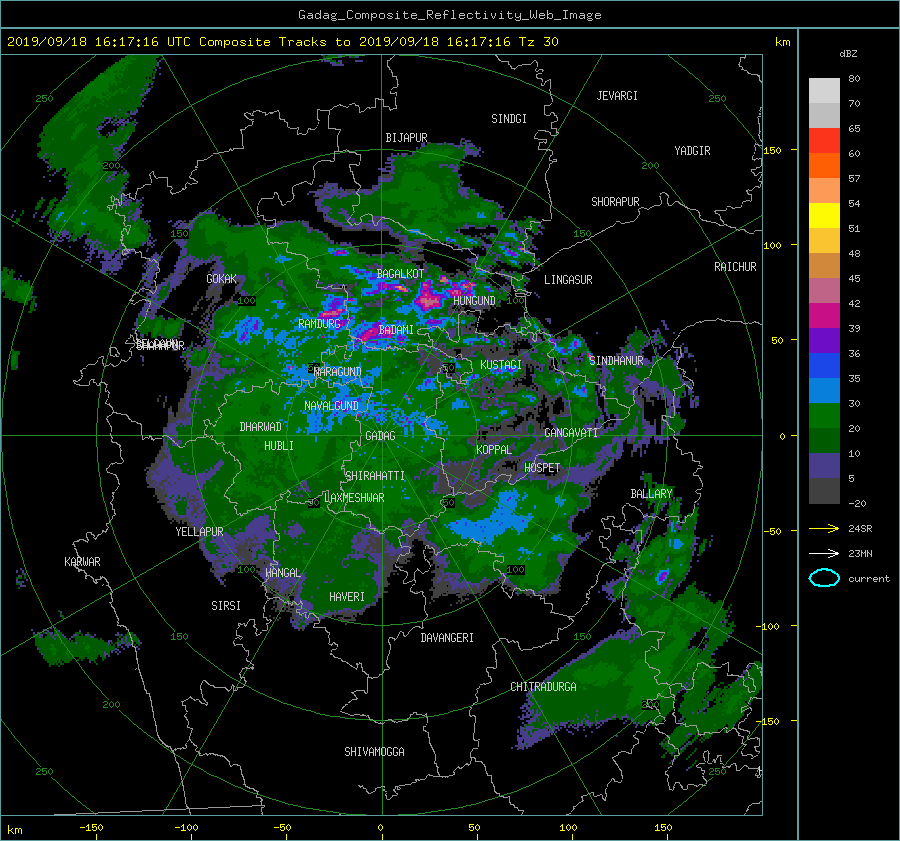This screenshot has height=841, width=900.
Task: Click the BALLARY label
Action: click(651, 494)
